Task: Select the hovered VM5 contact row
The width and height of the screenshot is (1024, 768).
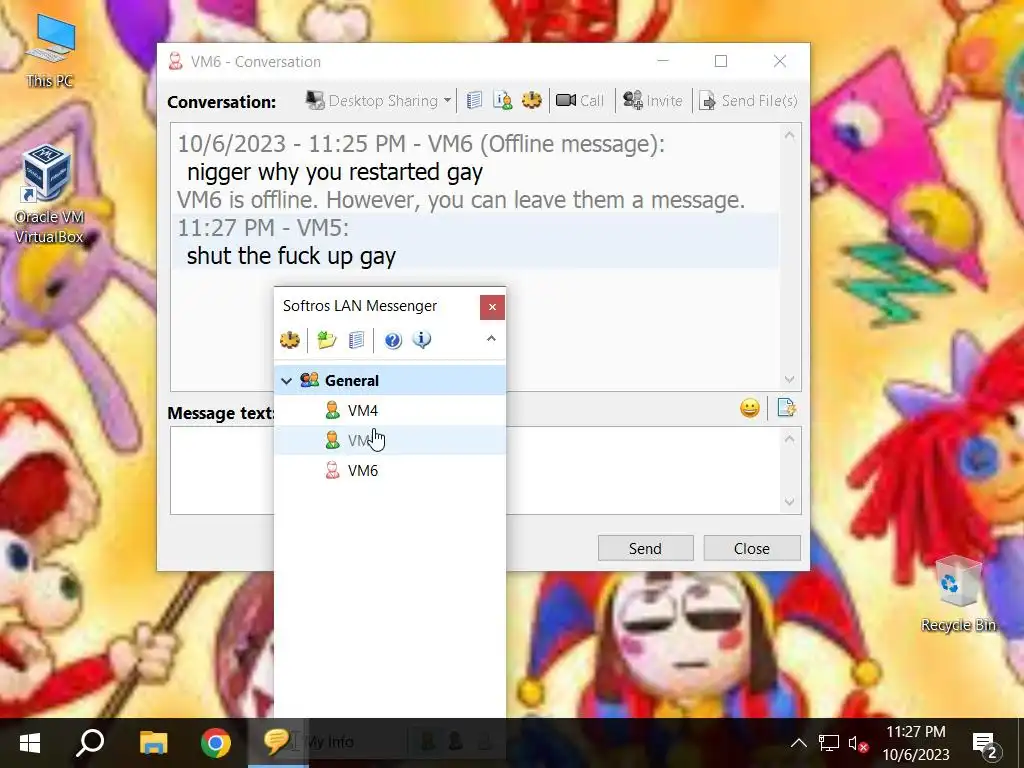Action: (x=390, y=440)
